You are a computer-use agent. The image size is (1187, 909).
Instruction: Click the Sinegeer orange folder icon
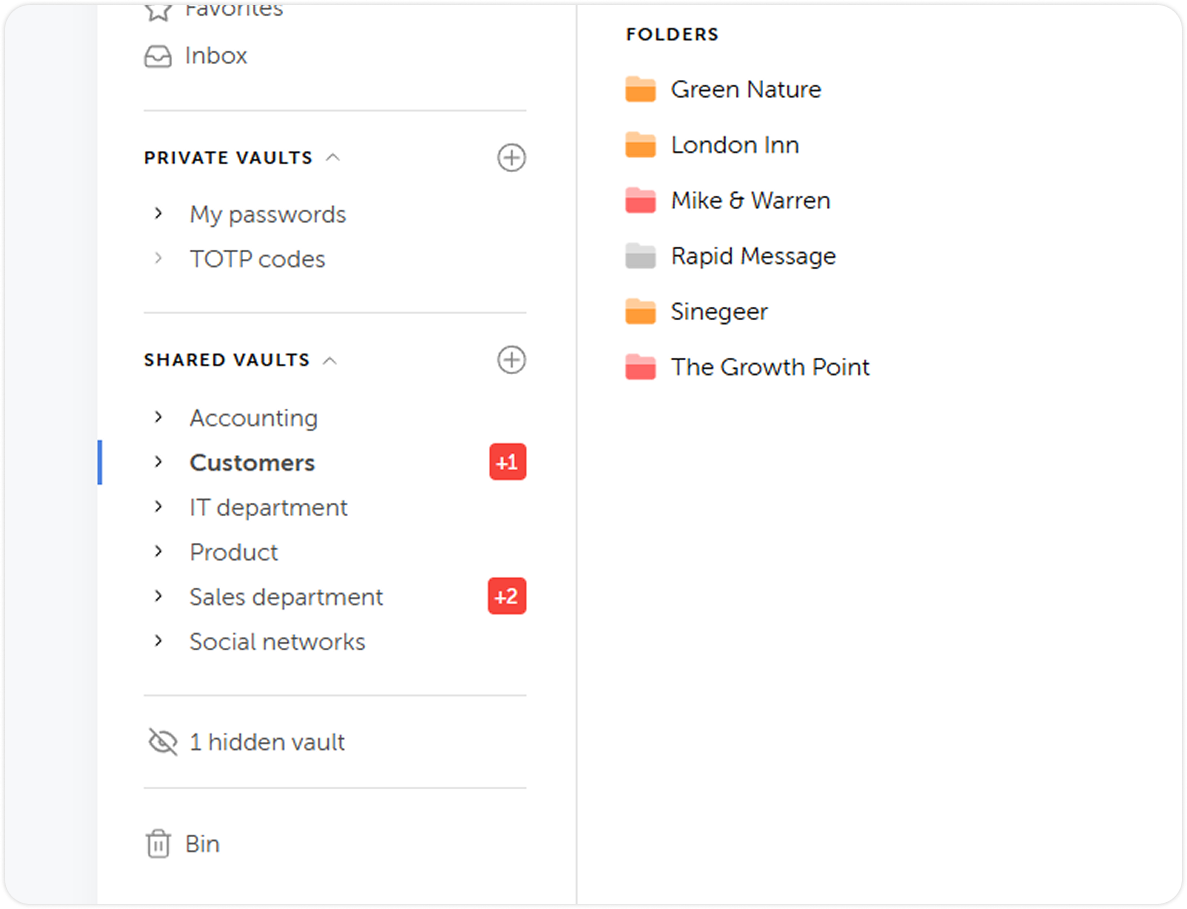(x=640, y=311)
